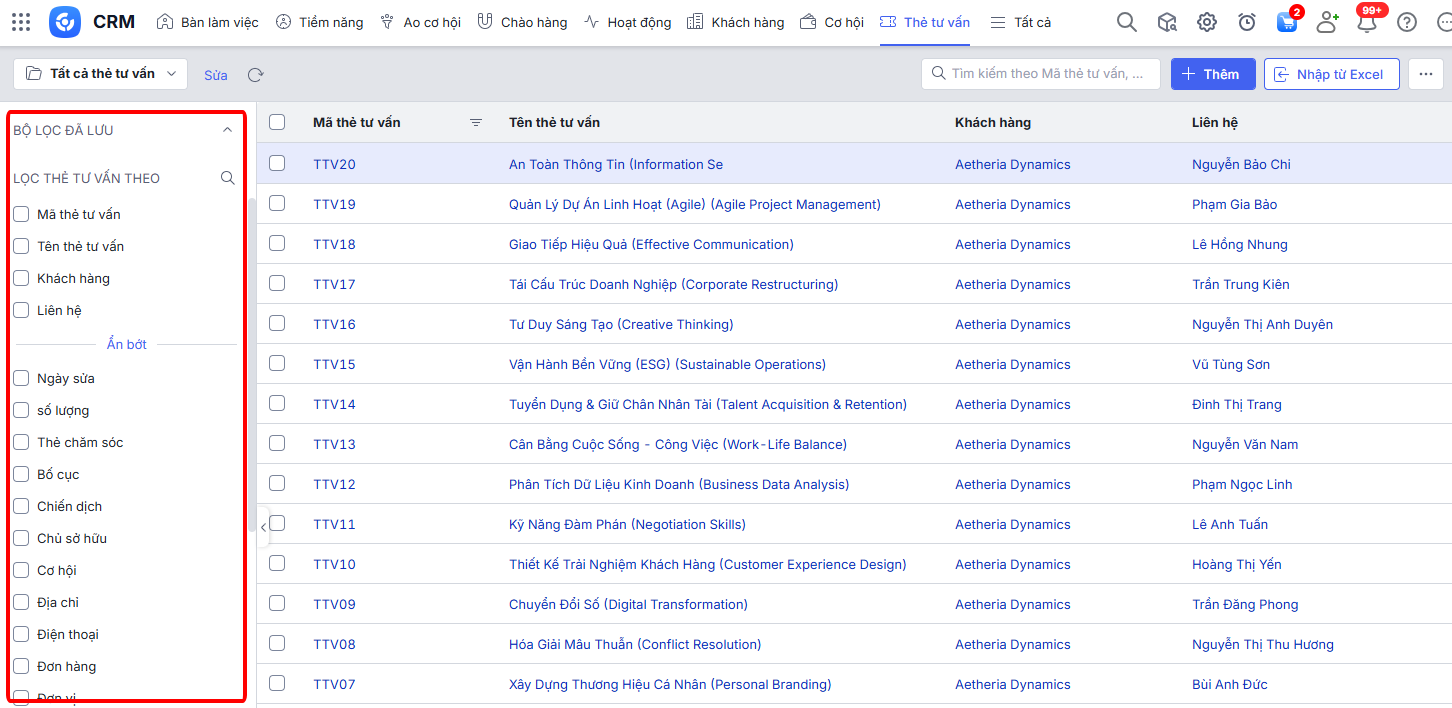Viewport: 1452px width, 708px height.
Task: Click the add user icon in top bar
Action: (1327, 22)
